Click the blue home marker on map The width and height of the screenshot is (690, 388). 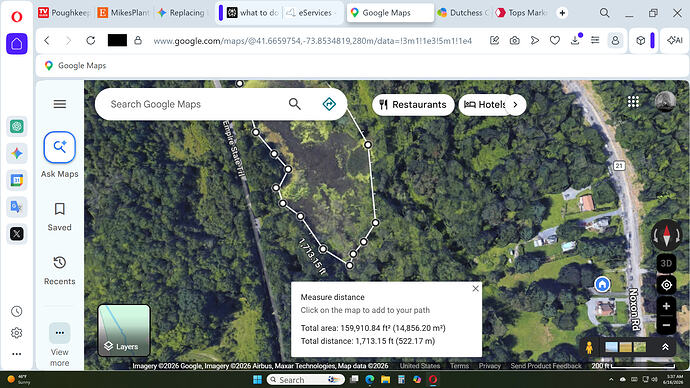602,284
